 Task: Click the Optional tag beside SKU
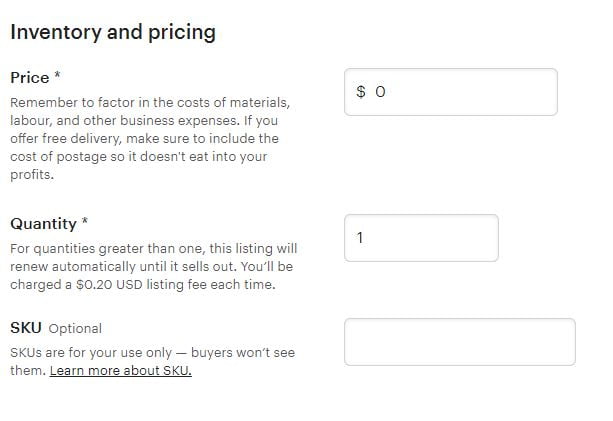(75, 328)
